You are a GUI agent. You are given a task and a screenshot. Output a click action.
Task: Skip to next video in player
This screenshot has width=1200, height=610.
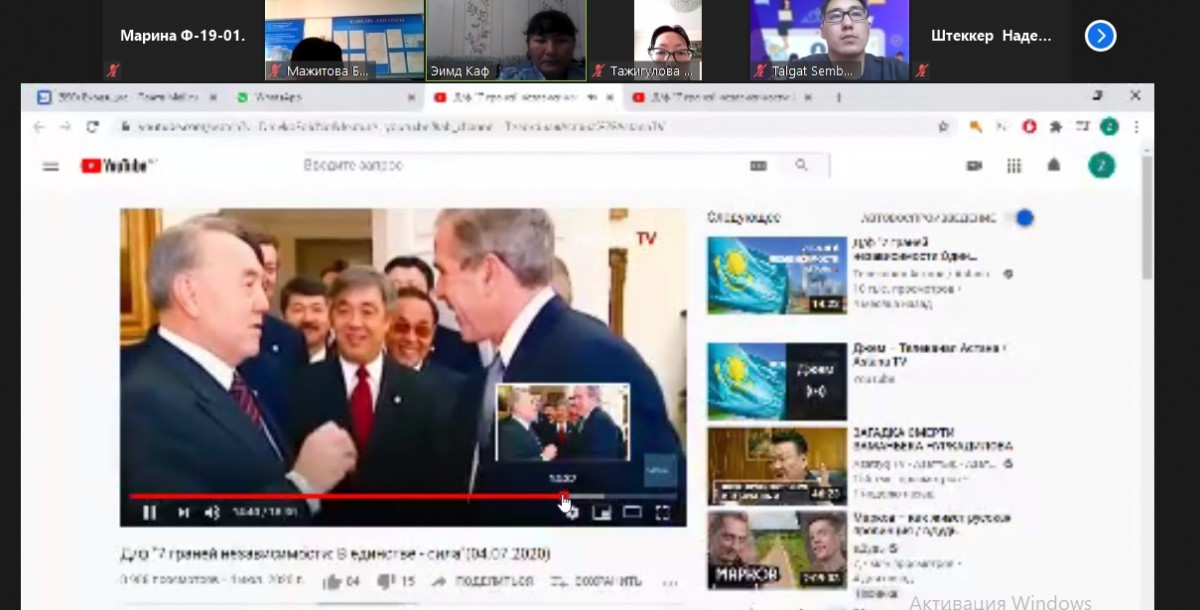coord(183,513)
